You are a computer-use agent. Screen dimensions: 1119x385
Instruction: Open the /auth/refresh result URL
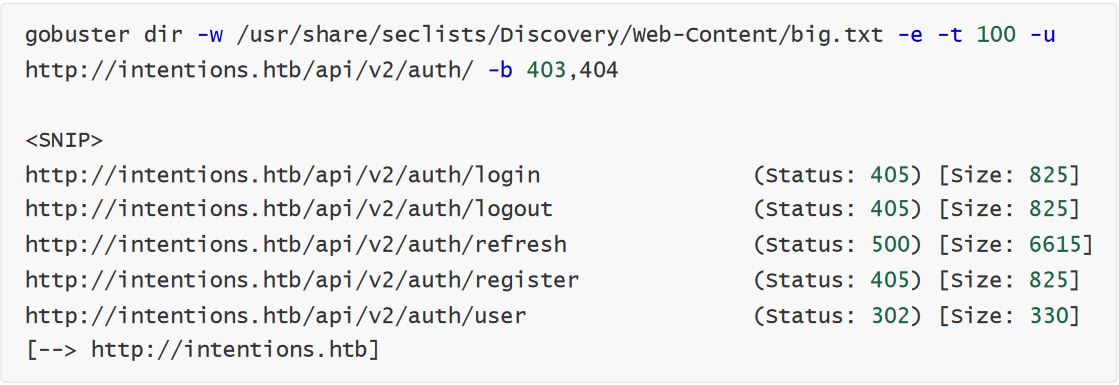point(295,244)
